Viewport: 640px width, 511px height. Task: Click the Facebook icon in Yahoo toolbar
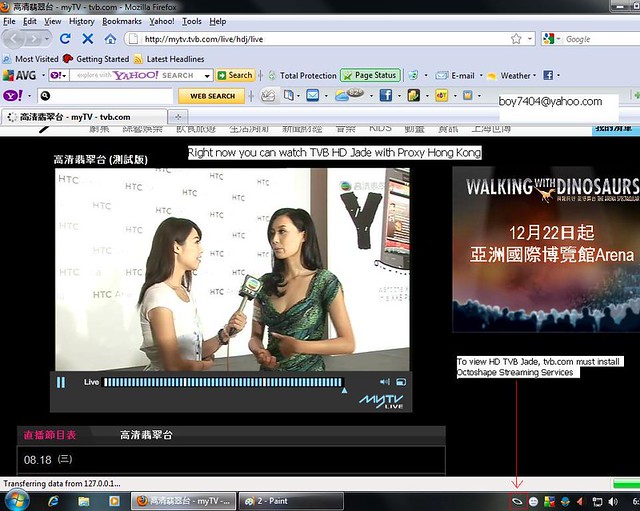[x=386, y=96]
